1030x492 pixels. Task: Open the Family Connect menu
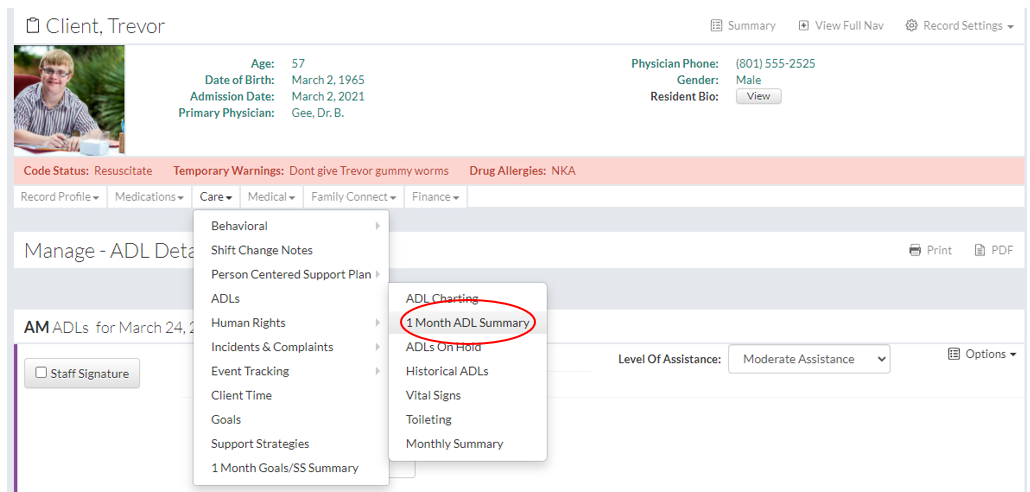point(353,197)
